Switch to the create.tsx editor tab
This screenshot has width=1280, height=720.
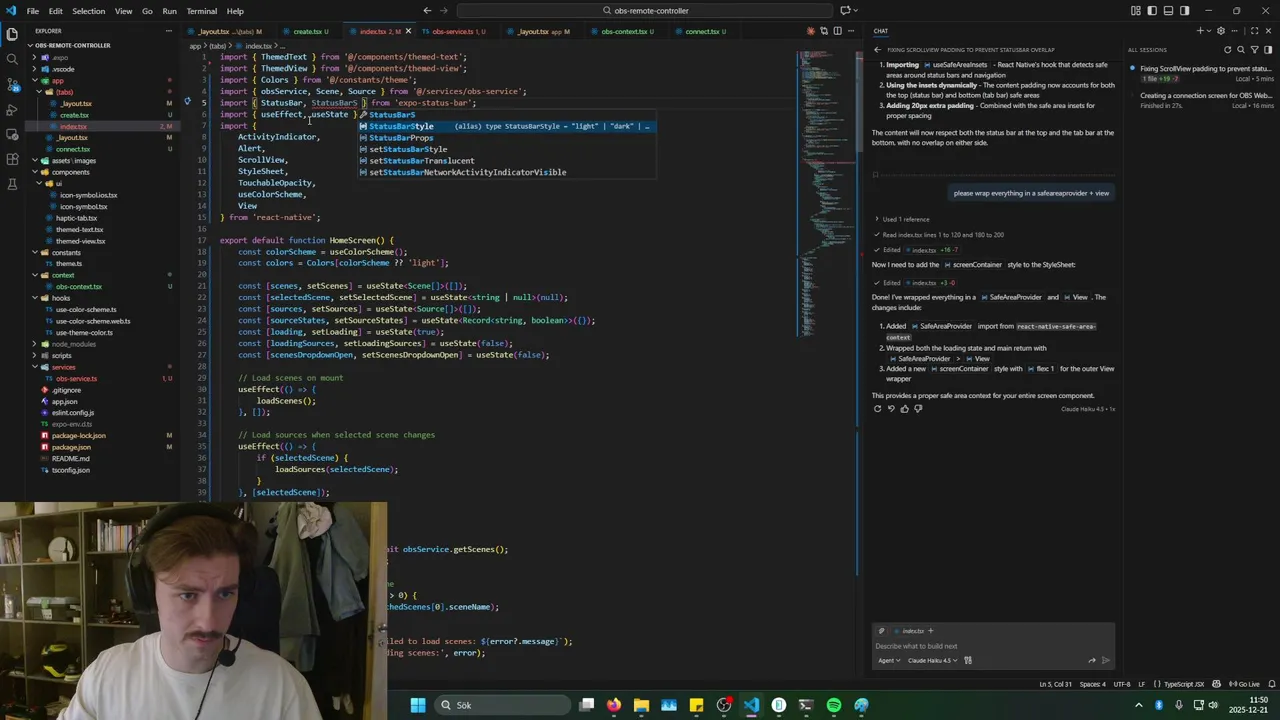[308, 31]
